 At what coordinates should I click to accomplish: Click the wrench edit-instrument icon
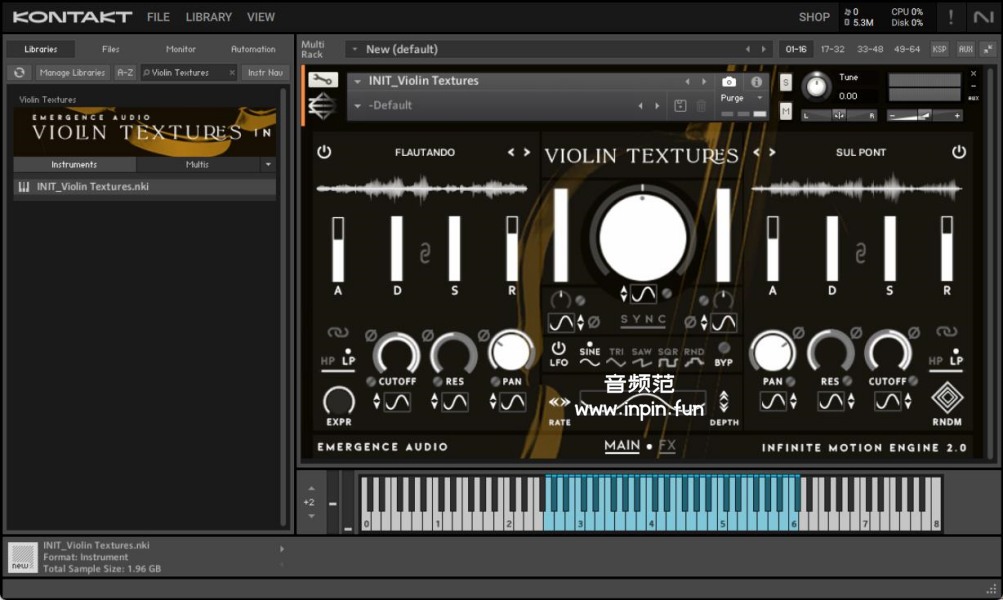pos(322,80)
